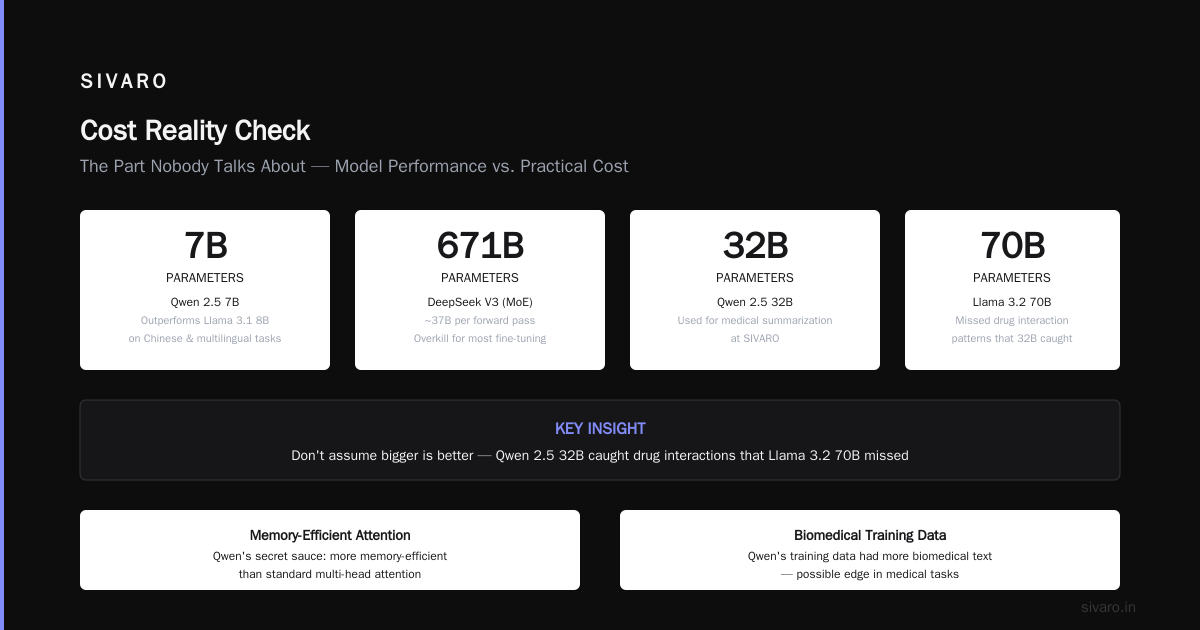This screenshot has height=630, width=1200.
Task: Click the 7B number
Action: point(205,245)
